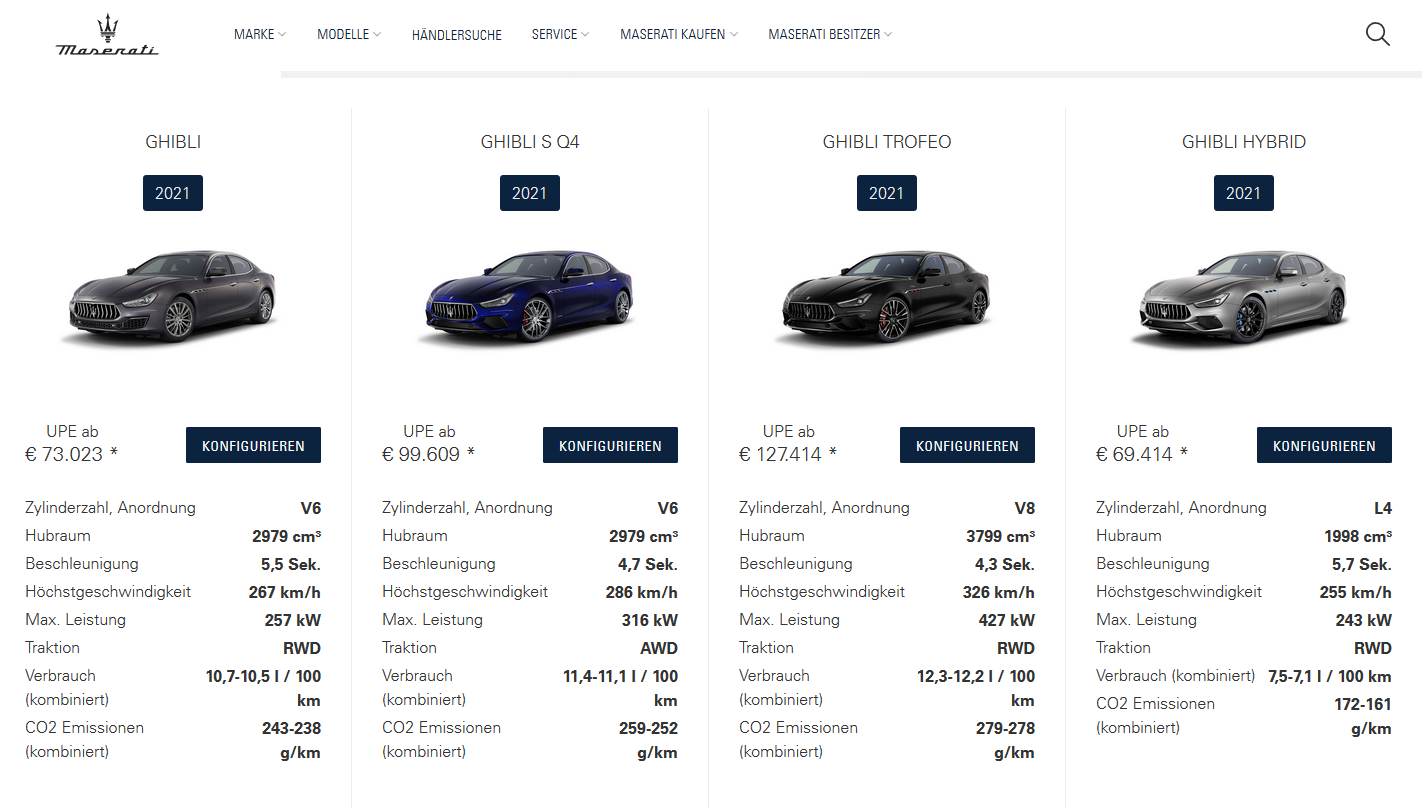Select the 2021 badge under GHIBLI
The image size is (1422, 808).
(173, 193)
